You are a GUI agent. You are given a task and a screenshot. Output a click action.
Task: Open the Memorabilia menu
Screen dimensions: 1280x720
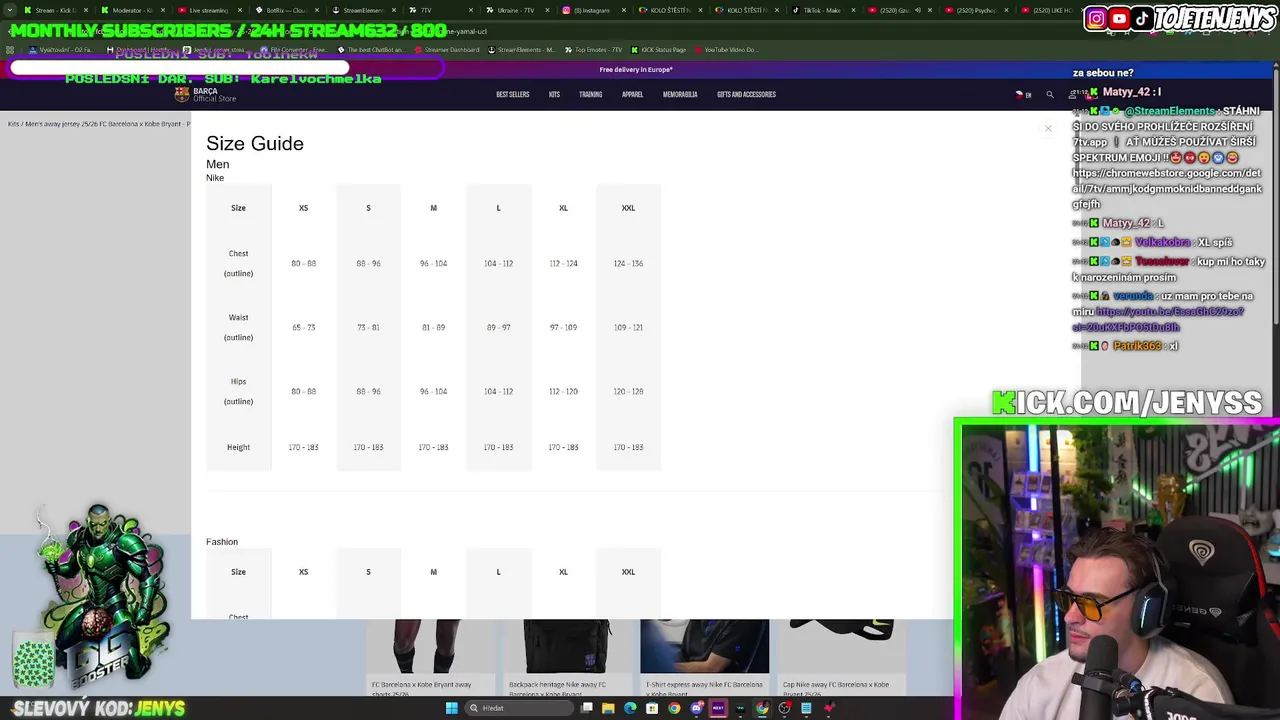(680, 95)
